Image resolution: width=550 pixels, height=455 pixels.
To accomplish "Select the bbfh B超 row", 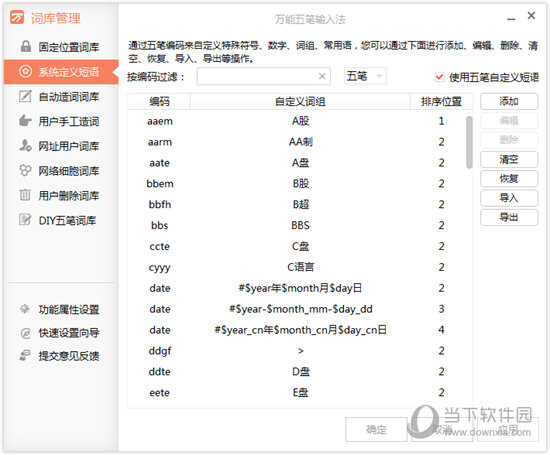I will (297, 205).
